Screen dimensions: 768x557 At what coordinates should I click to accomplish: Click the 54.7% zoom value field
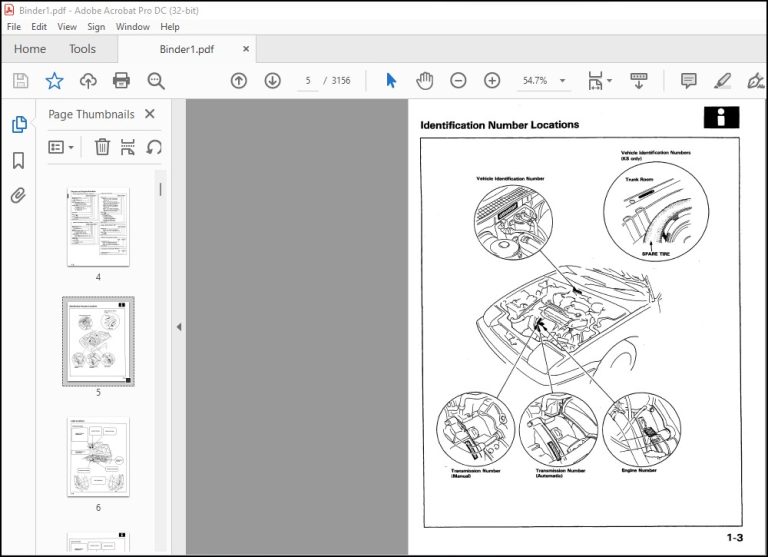click(535, 80)
